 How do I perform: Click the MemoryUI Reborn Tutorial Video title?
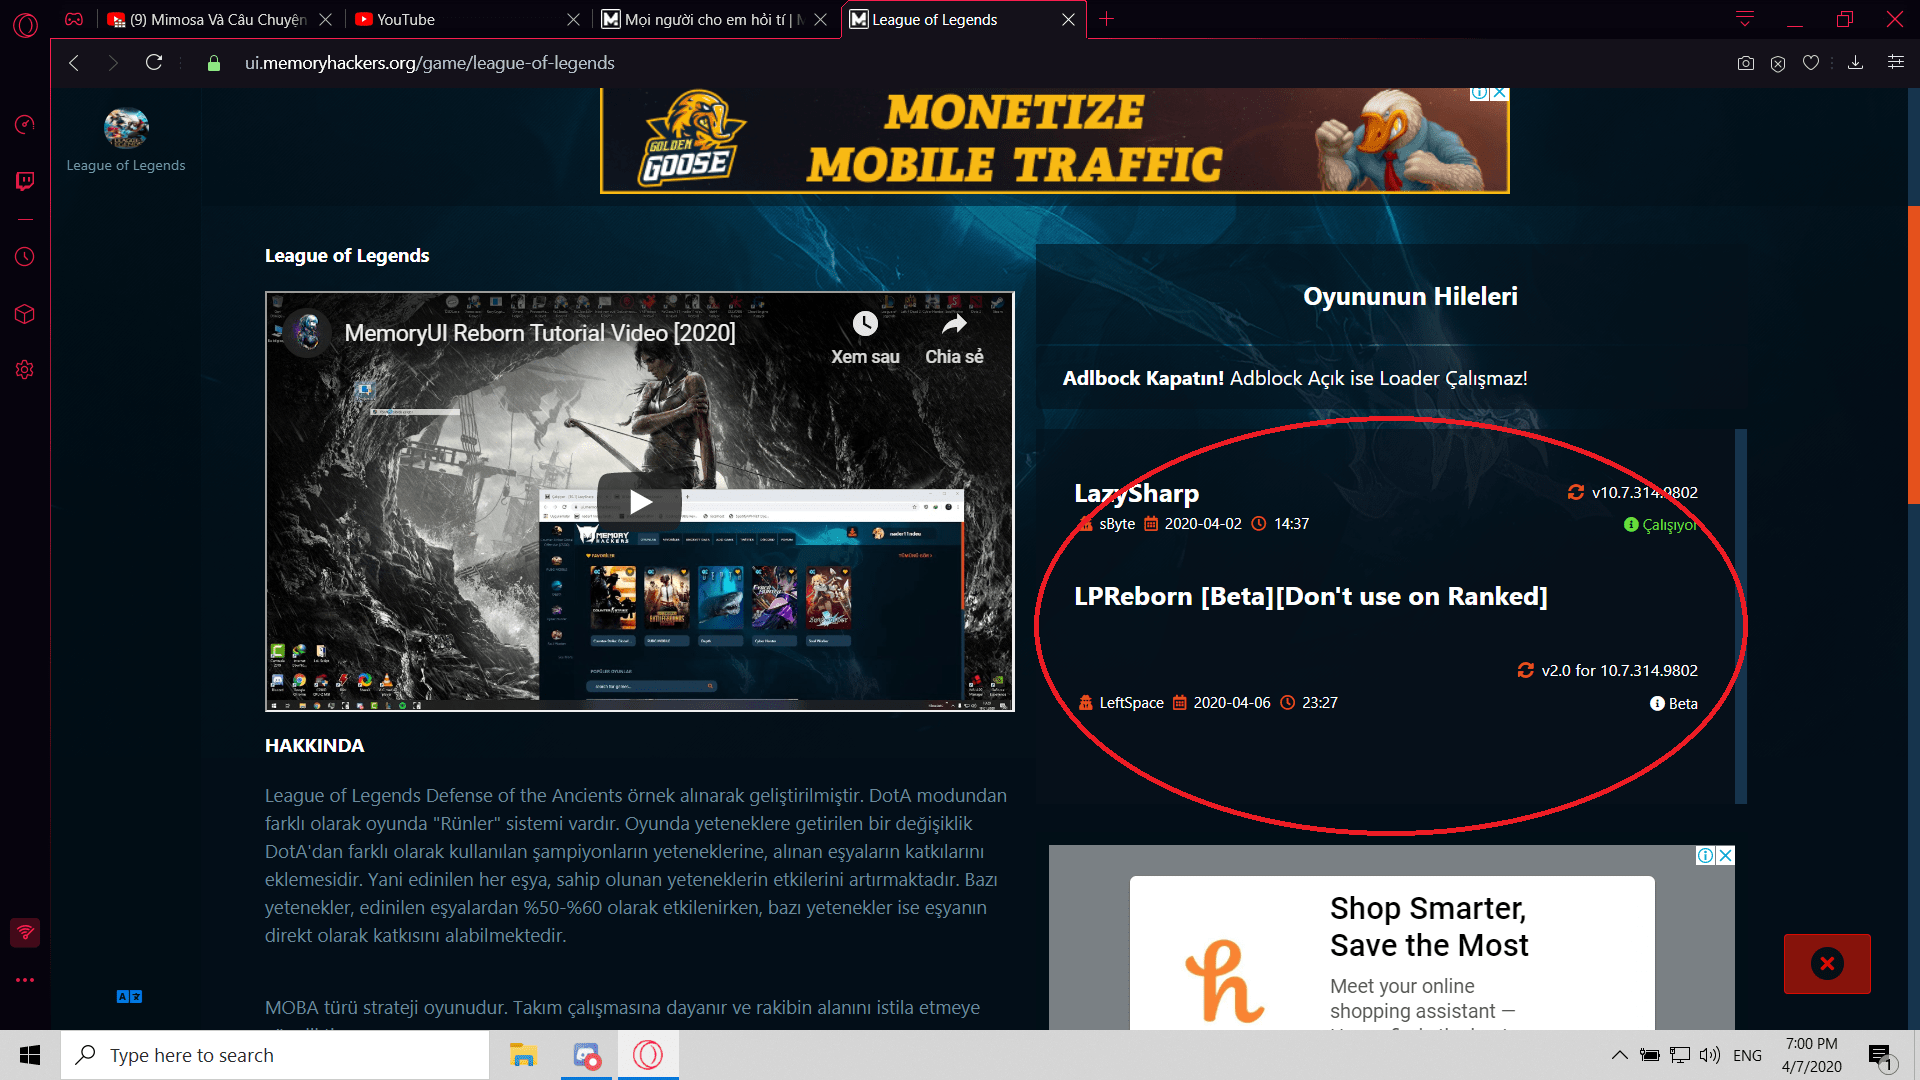(540, 333)
